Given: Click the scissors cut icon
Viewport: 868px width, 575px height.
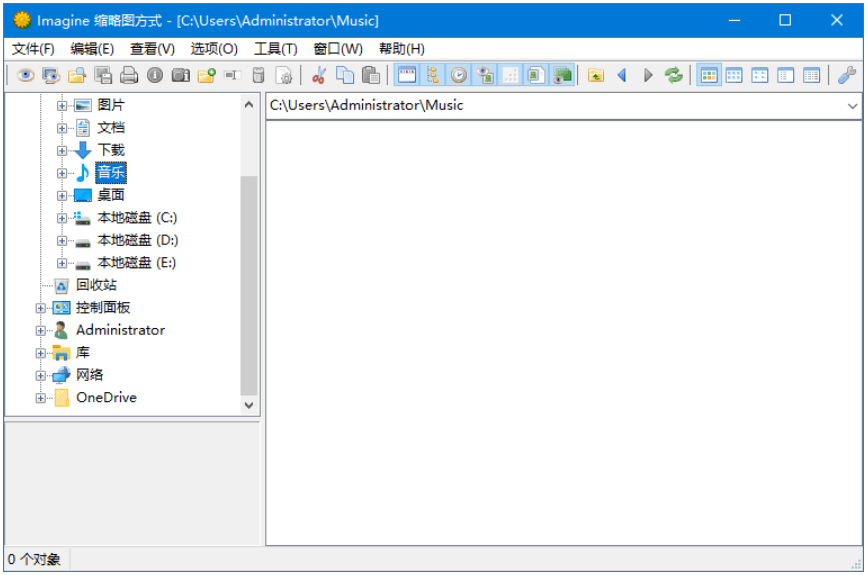Looking at the screenshot, I should tap(319, 75).
